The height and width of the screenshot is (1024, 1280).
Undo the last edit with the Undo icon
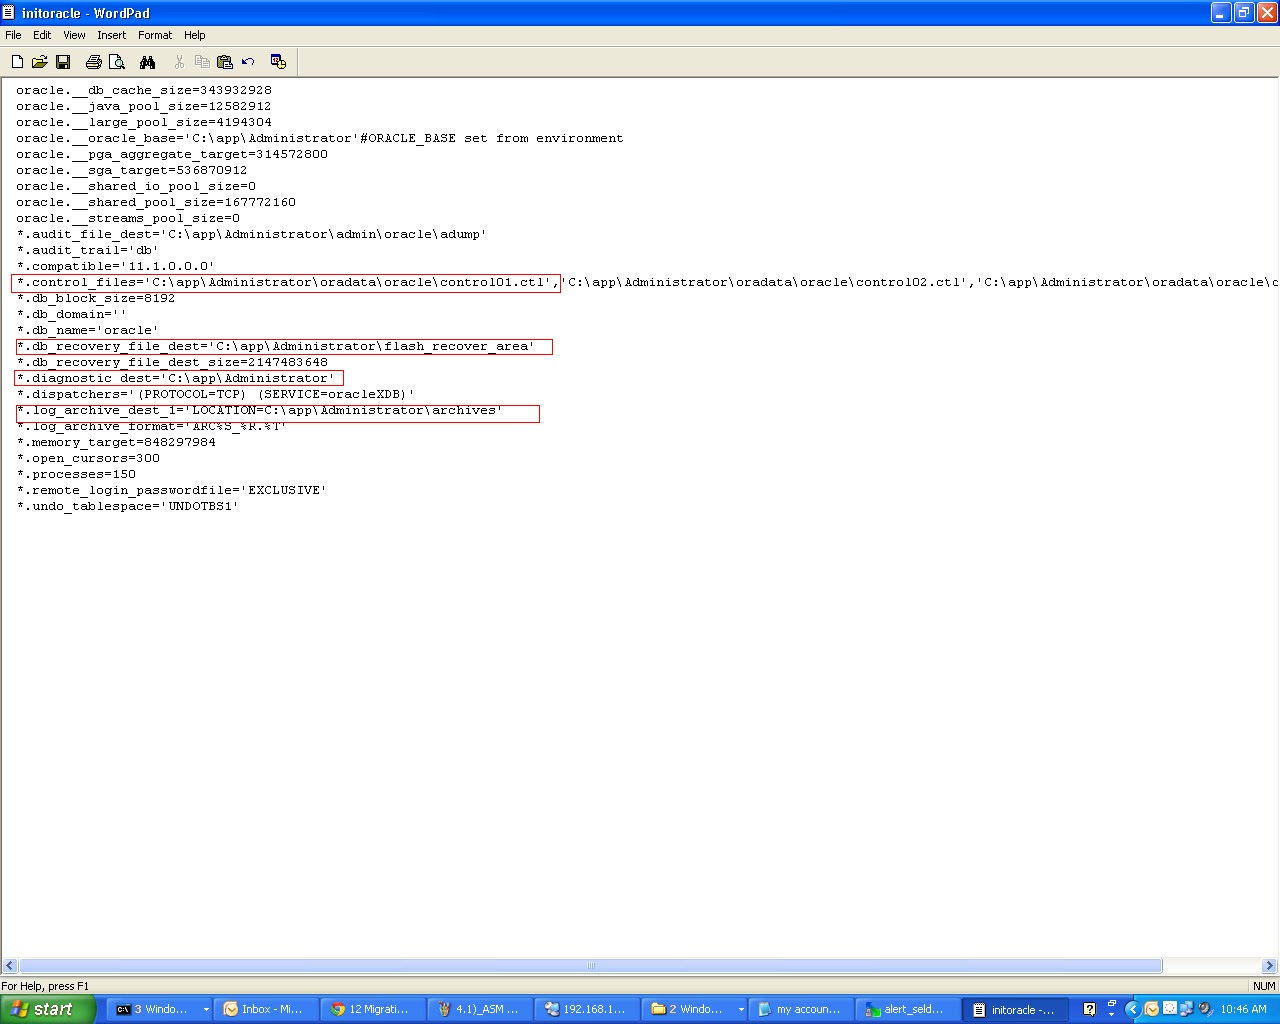tap(248, 61)
